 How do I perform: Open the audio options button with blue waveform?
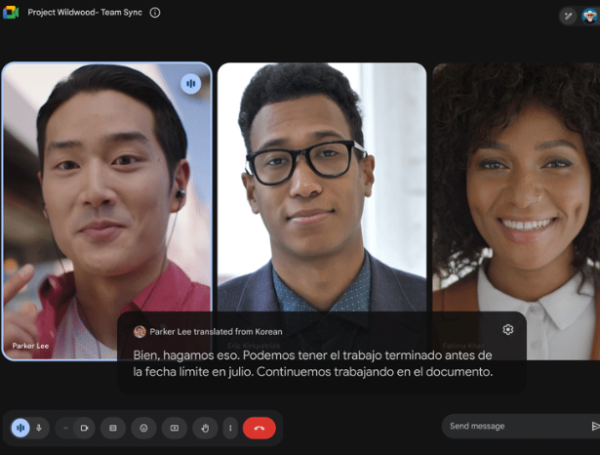(x=20, y=428)
